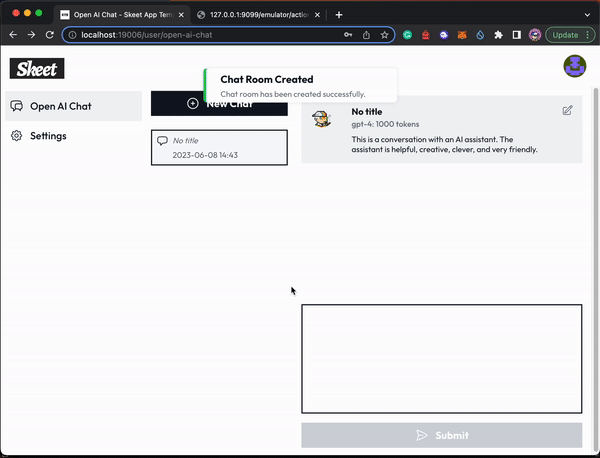Open the Open AI Chat sidebar item
This screenshot has height=458, width=600.
point(73,106)
